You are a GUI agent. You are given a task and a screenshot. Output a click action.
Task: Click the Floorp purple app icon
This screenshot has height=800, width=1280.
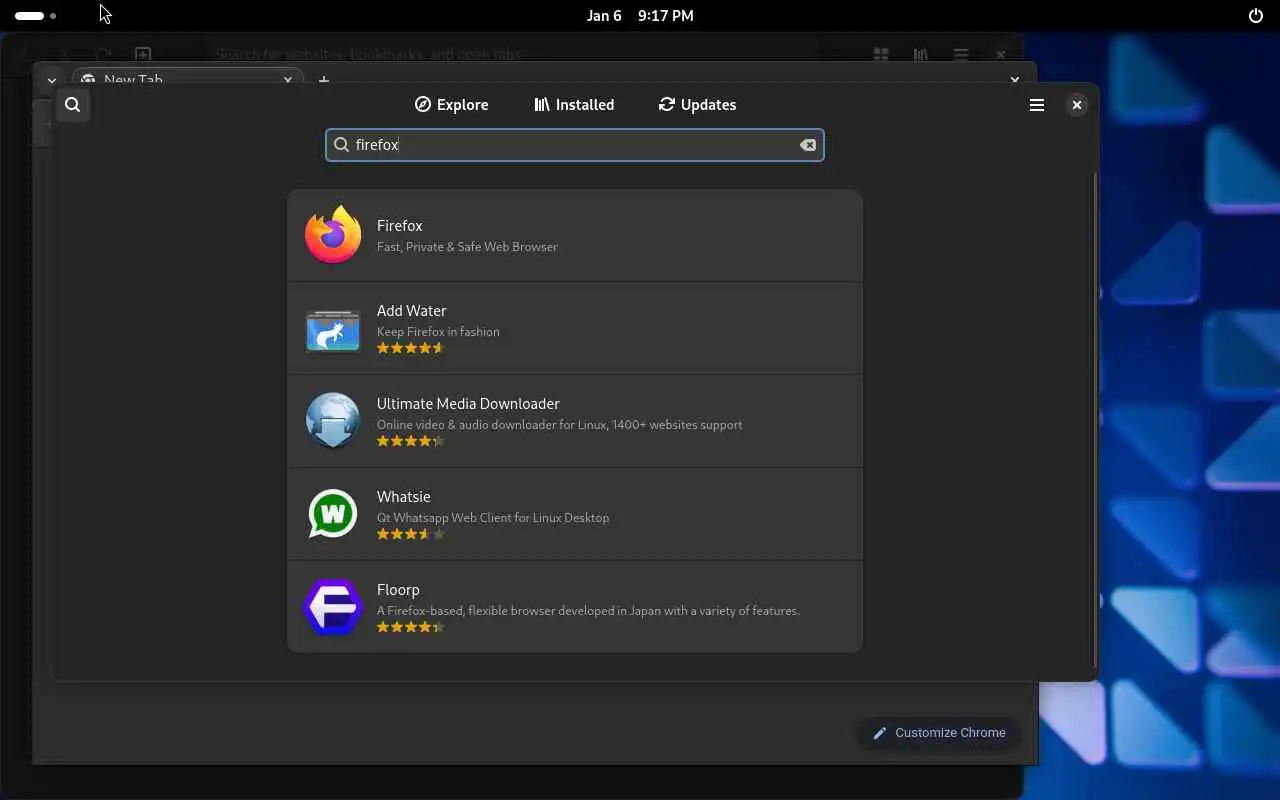coord(333,607)
